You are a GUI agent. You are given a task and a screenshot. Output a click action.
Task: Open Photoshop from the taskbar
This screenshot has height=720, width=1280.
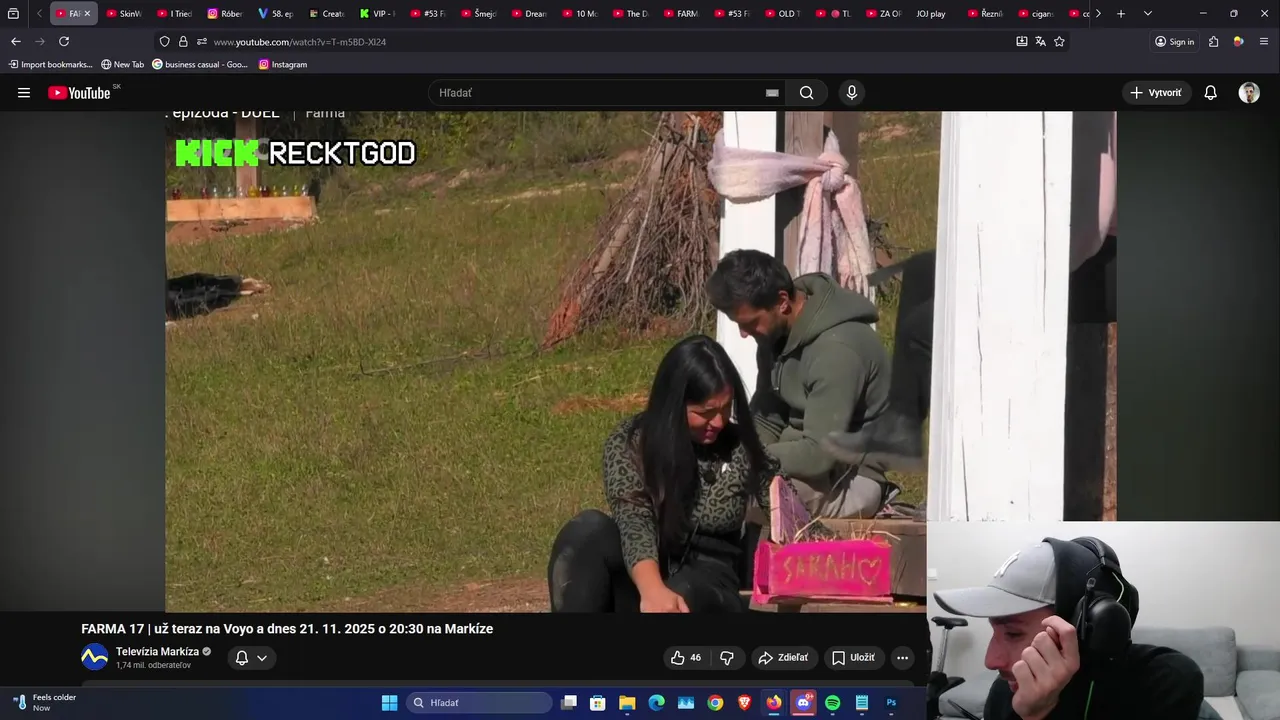coord(891,703)
